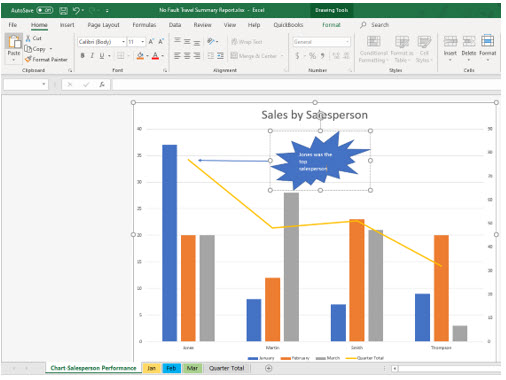
Task: Open the Undo history dropdown arrow
Action: 83,11
